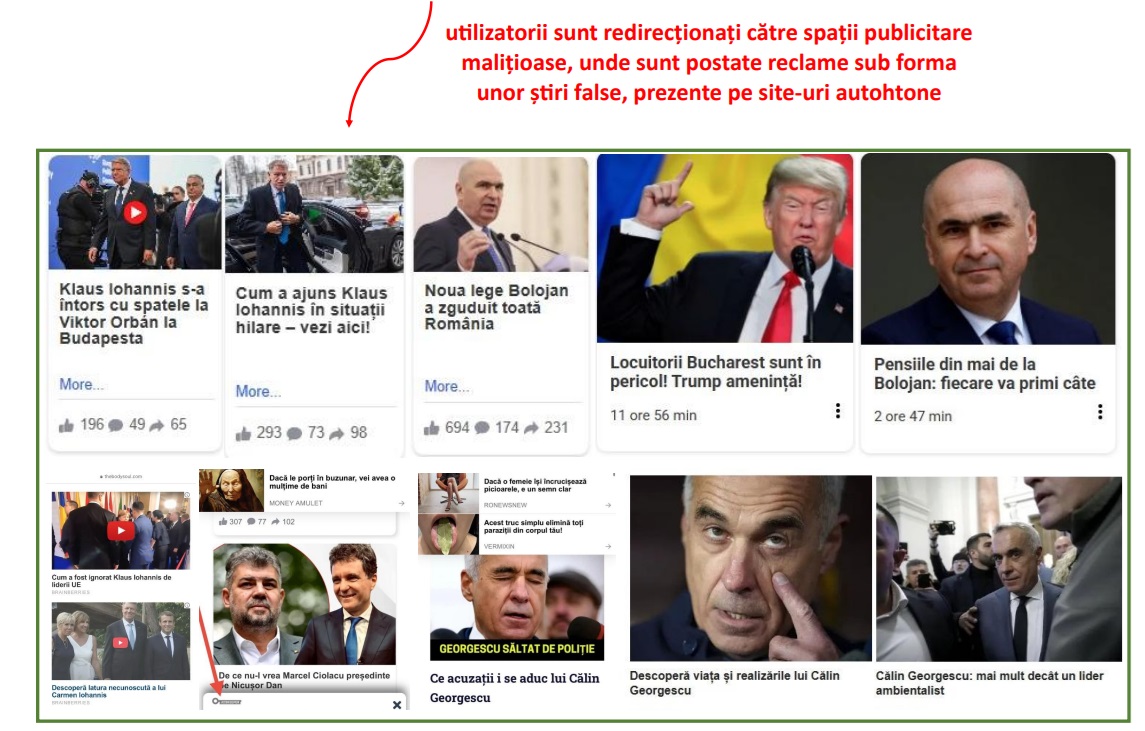
Task: Click the Bolojan at microphones photo
Action: pos(500,215)
